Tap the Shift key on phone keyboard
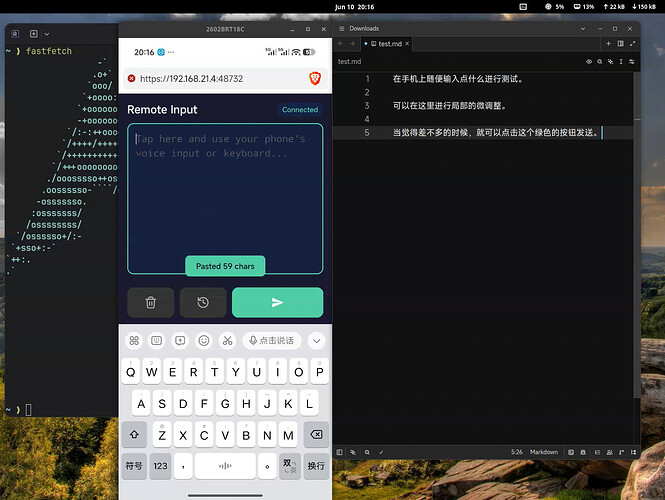 (x=134, y=435)
